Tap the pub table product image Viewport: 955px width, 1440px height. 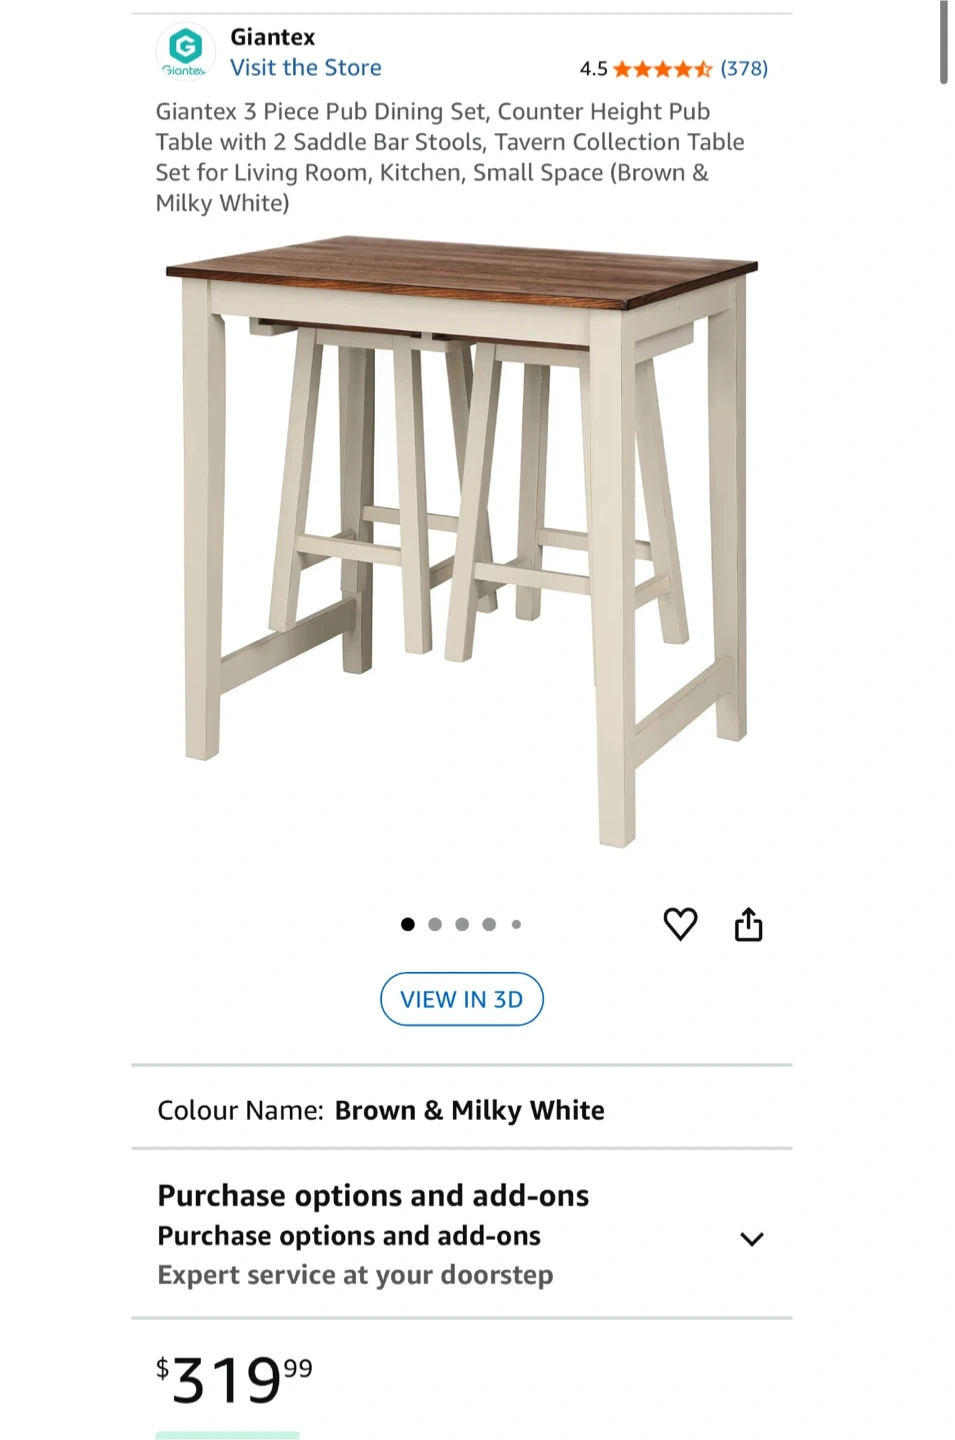pyautogui.click(x=462, y=542)
